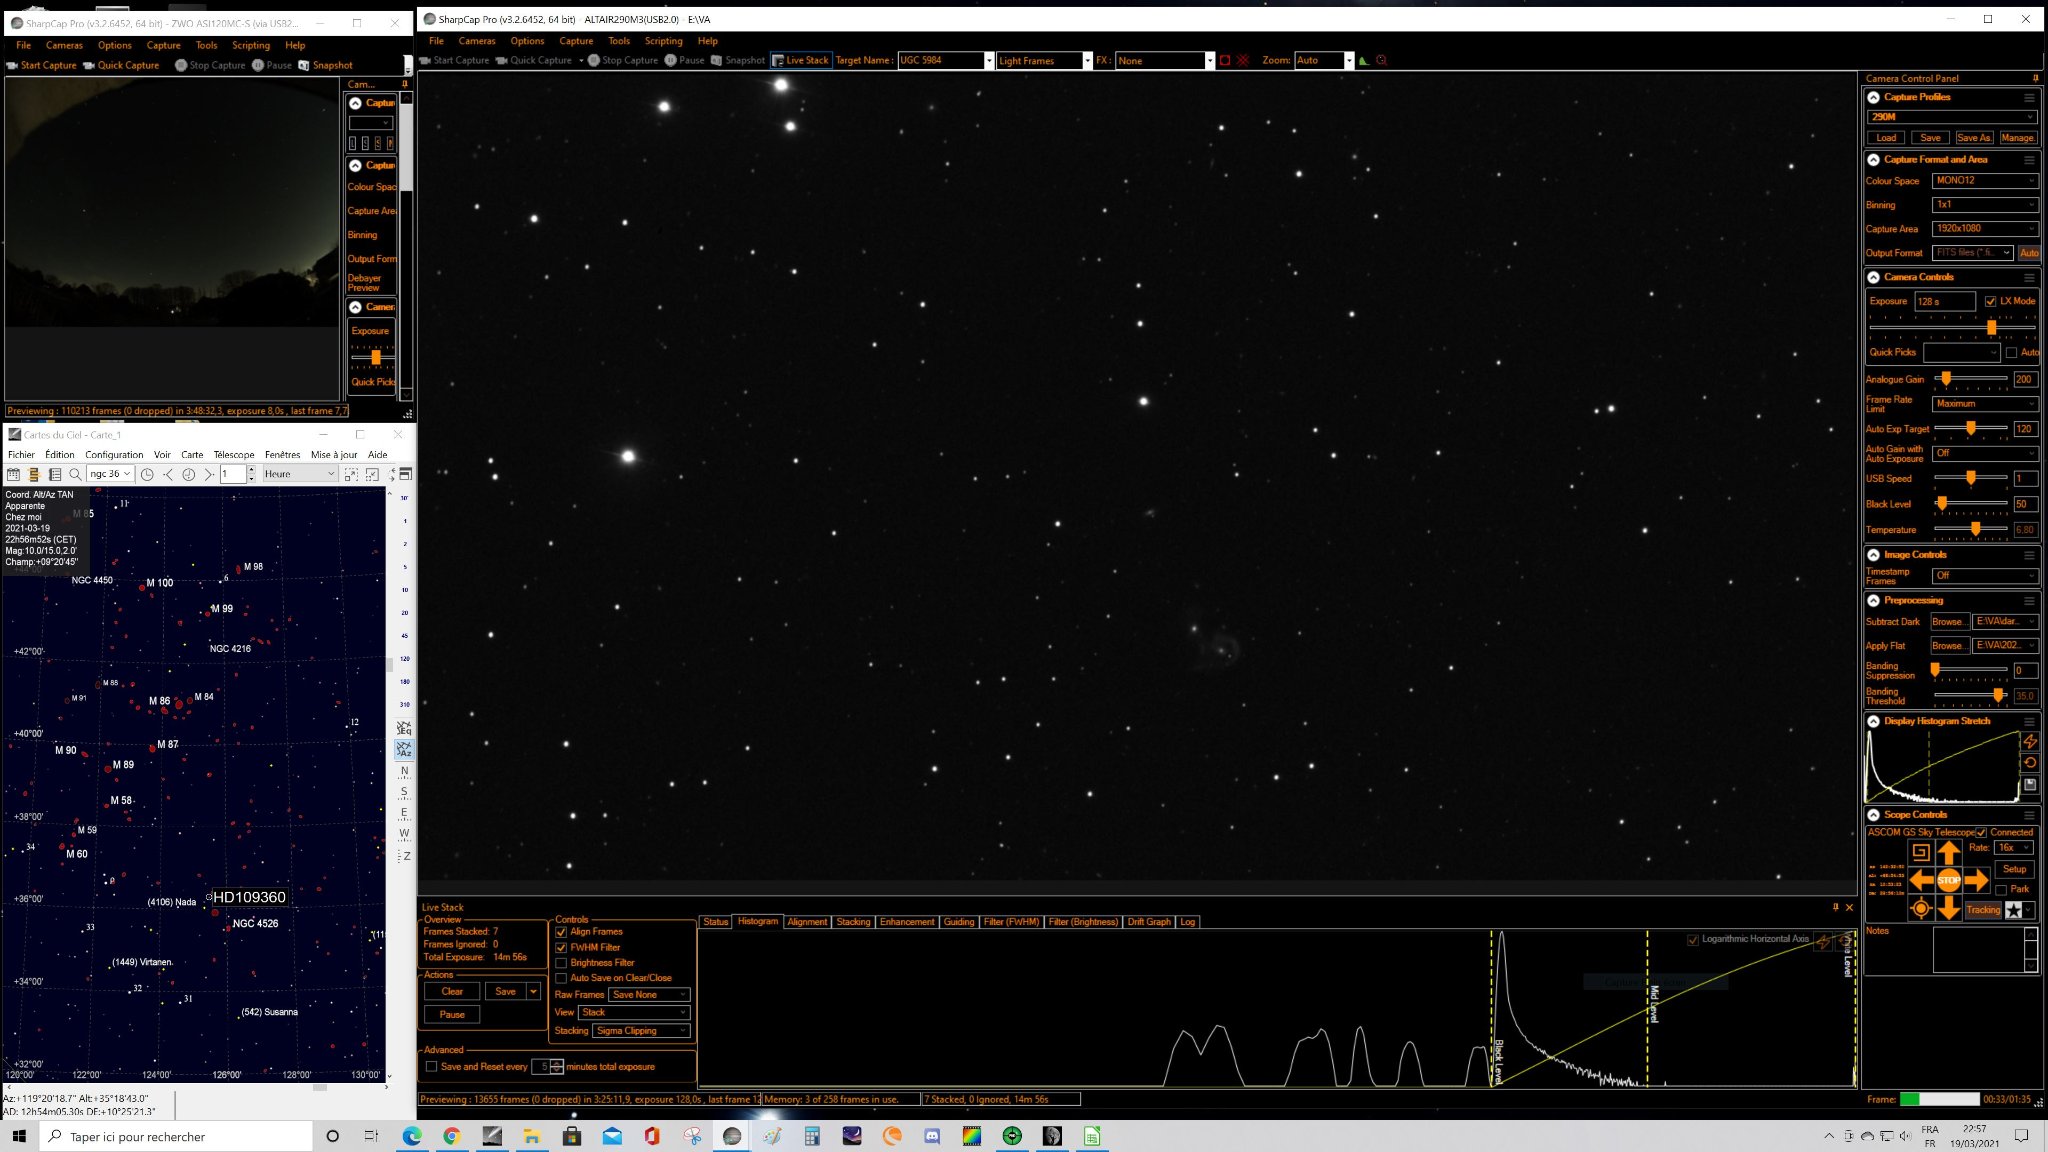Open the Chrome taskbar icon
The width and height of the screenshot is (2048, 1152).
pos(452,1136)
